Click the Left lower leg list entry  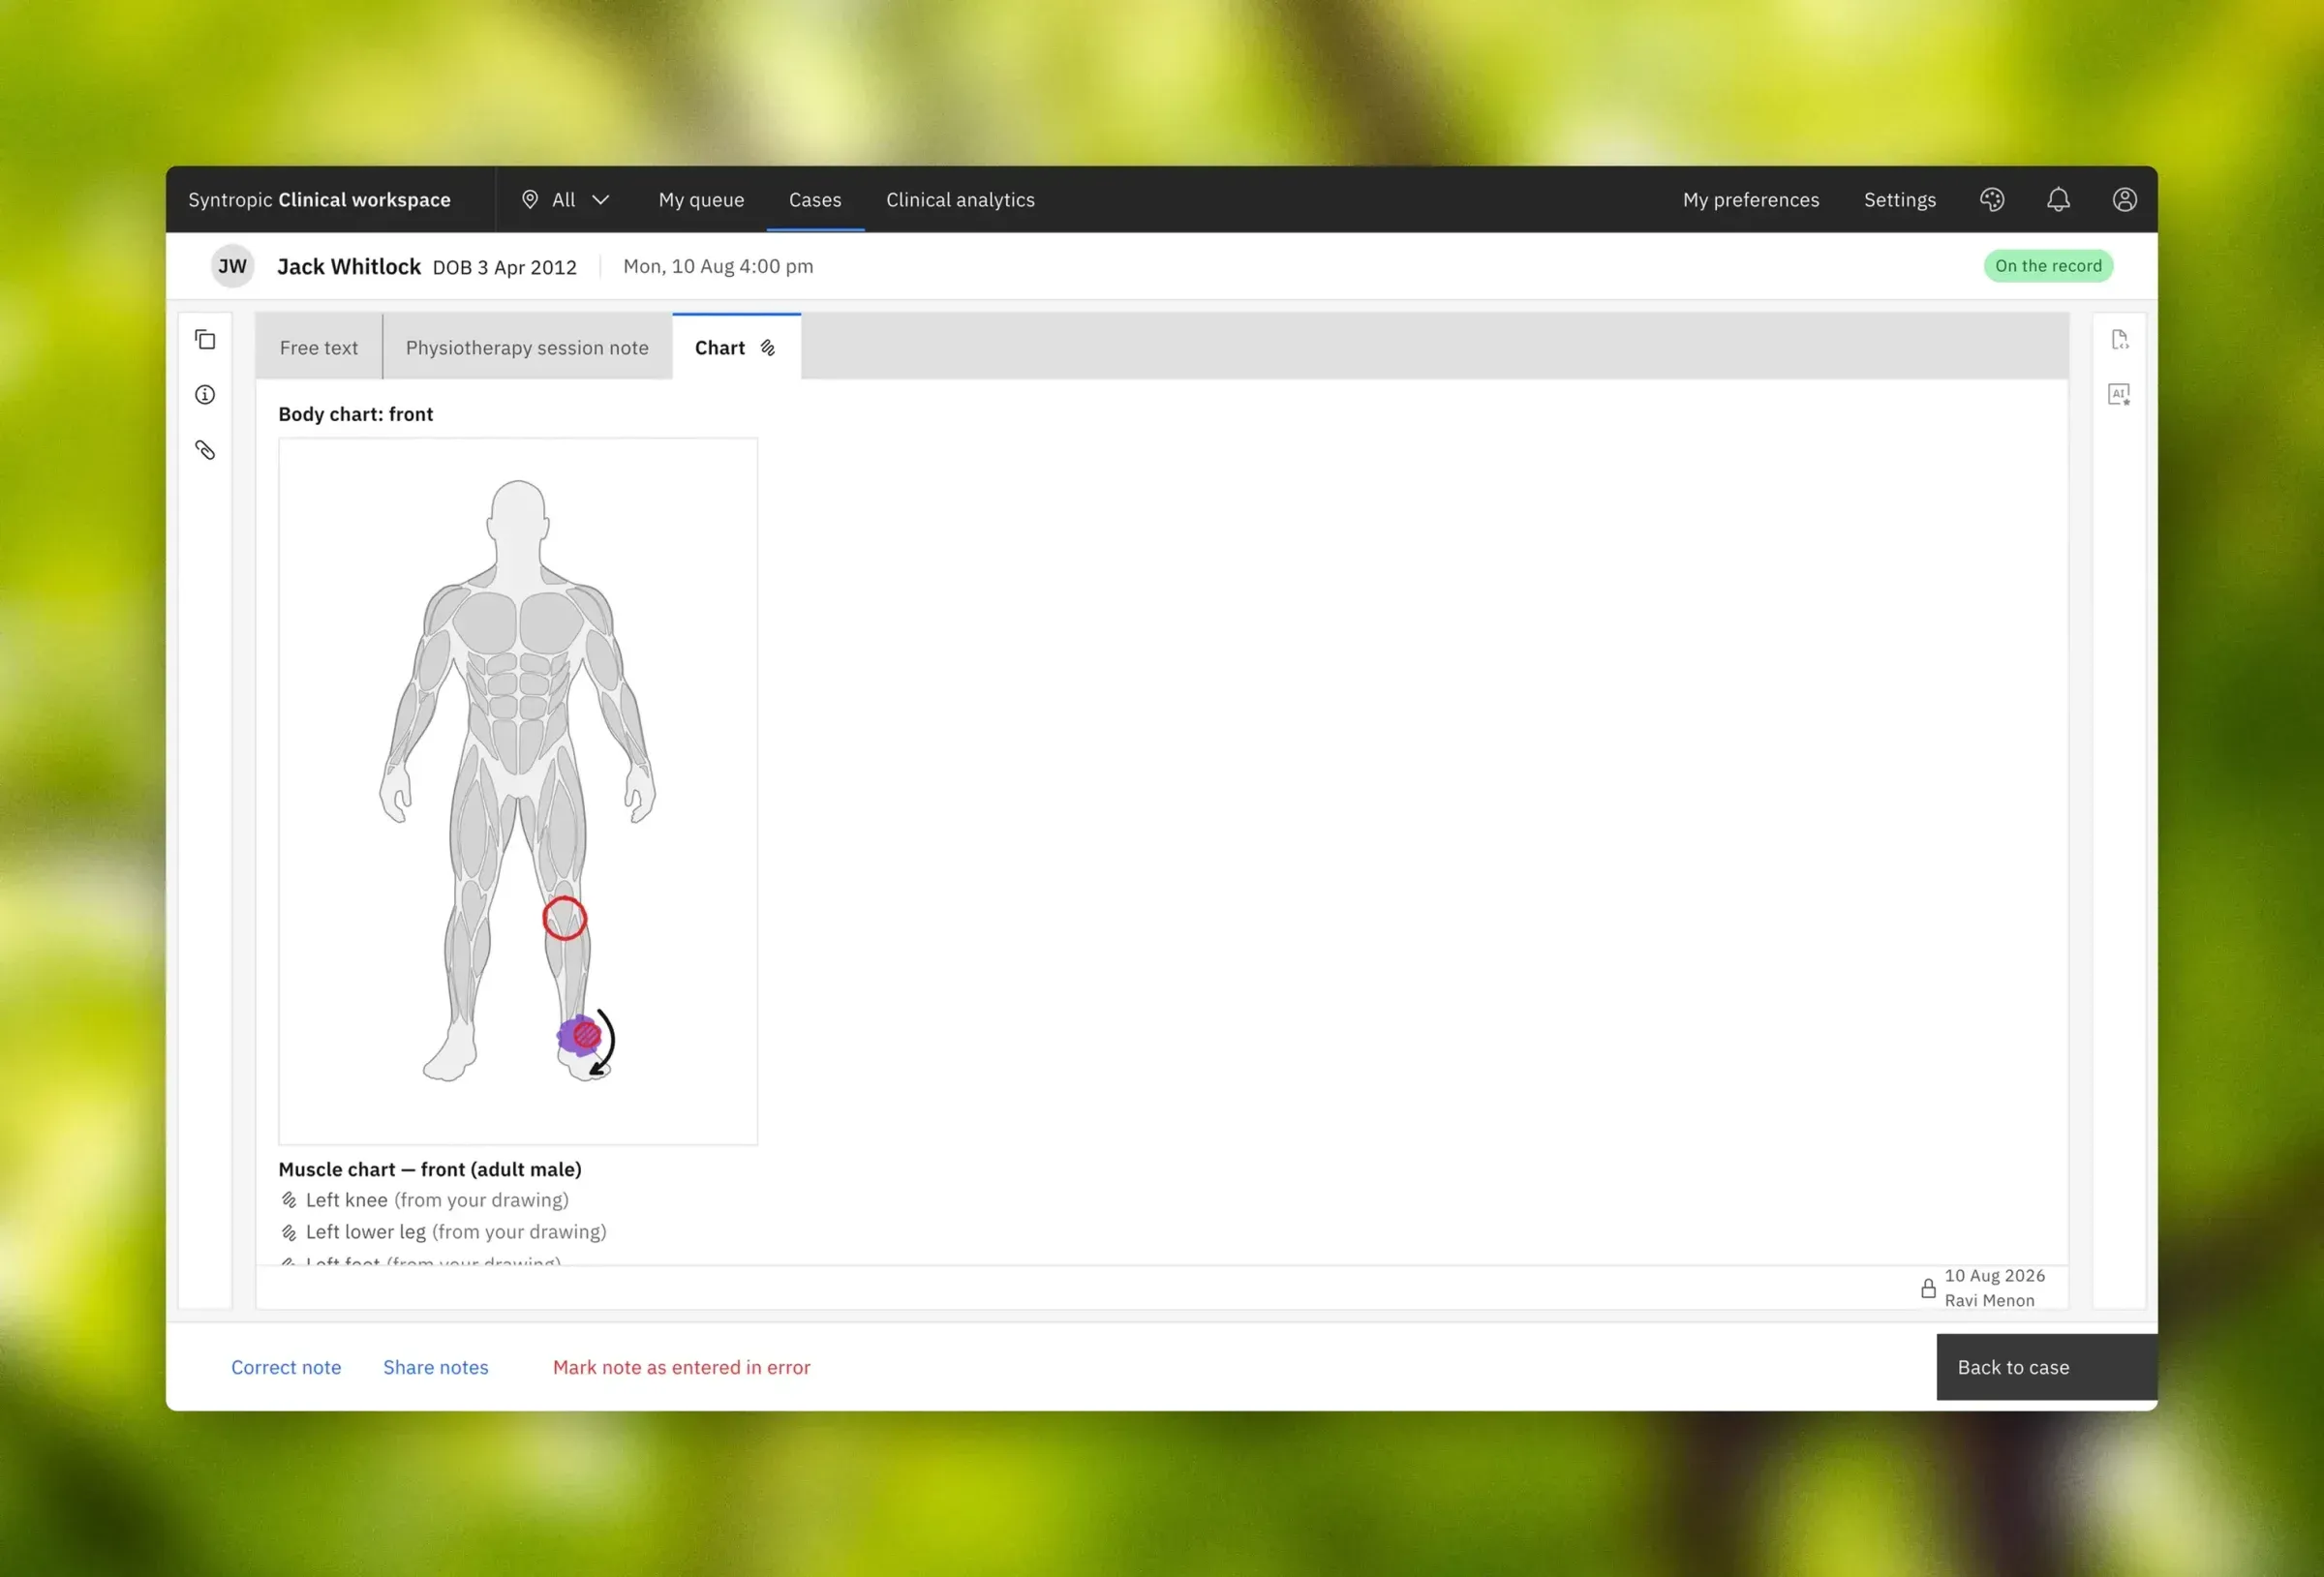(456, 1232)
